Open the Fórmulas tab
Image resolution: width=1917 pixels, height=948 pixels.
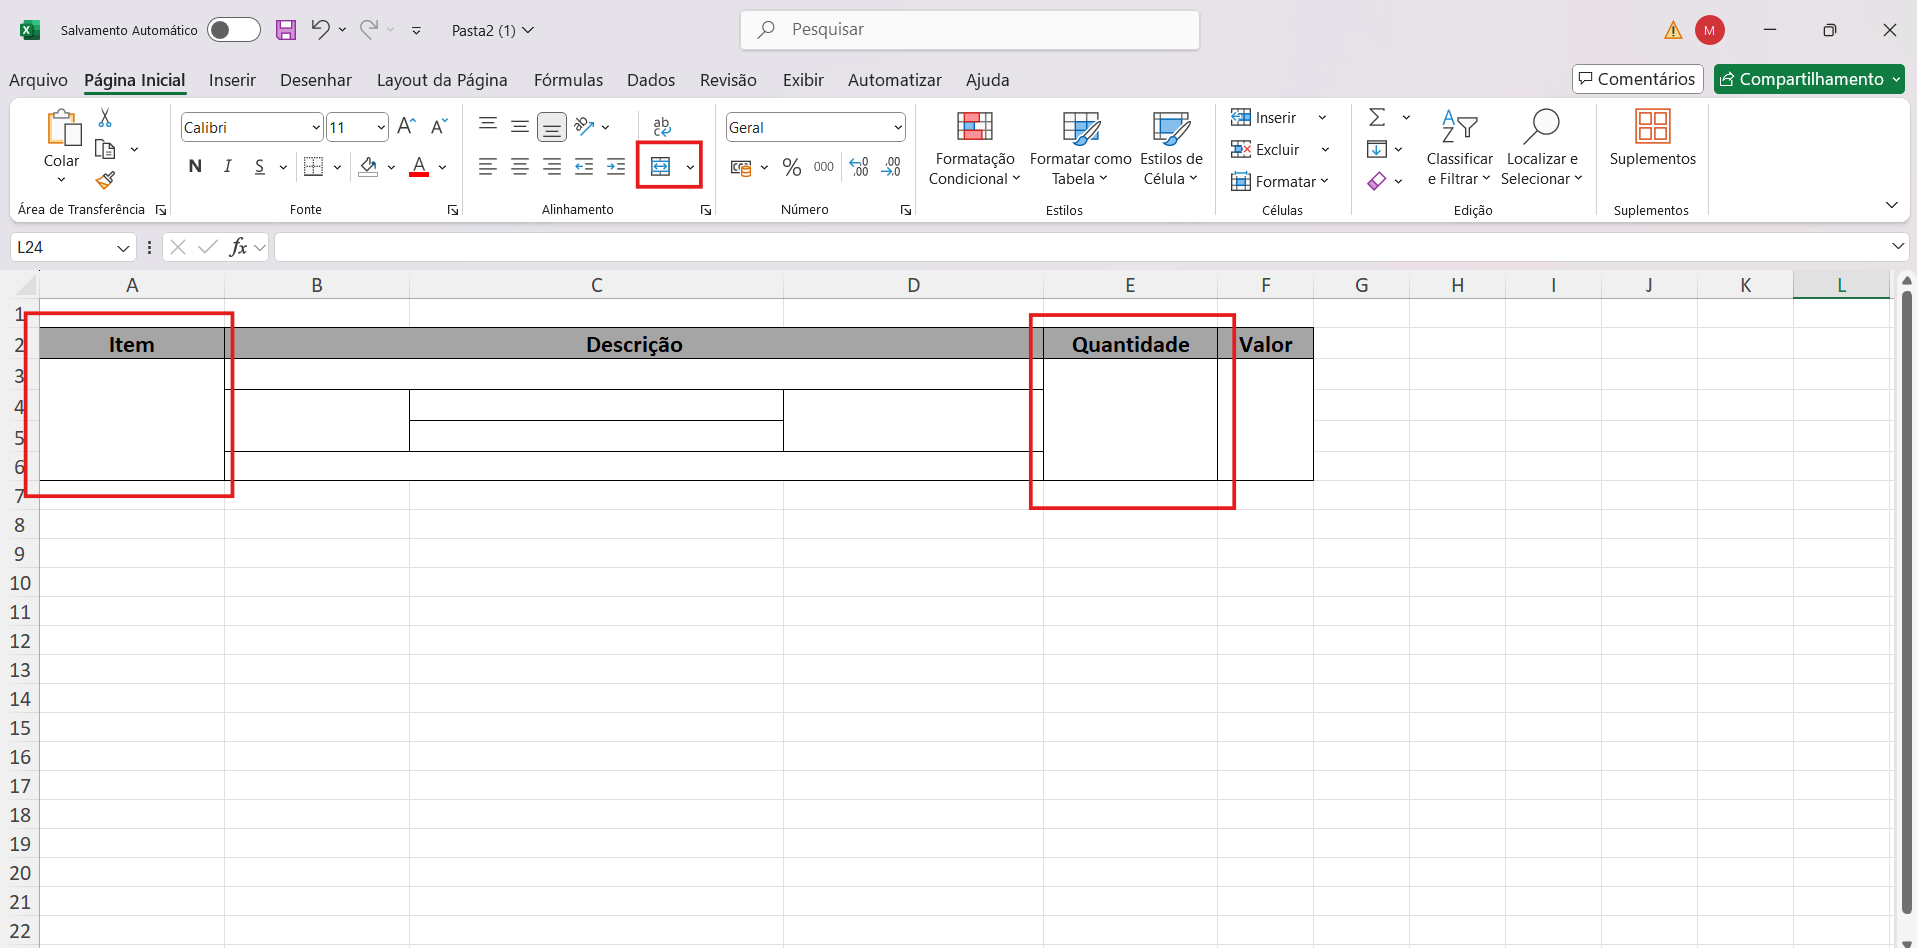(568, 80)
